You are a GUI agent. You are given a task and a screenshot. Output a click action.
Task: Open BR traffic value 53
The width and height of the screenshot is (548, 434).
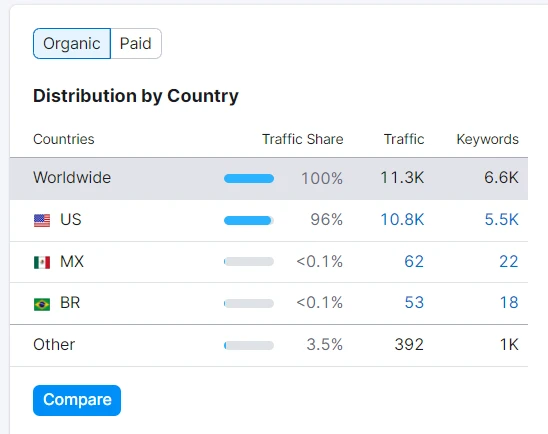point(414,303)
